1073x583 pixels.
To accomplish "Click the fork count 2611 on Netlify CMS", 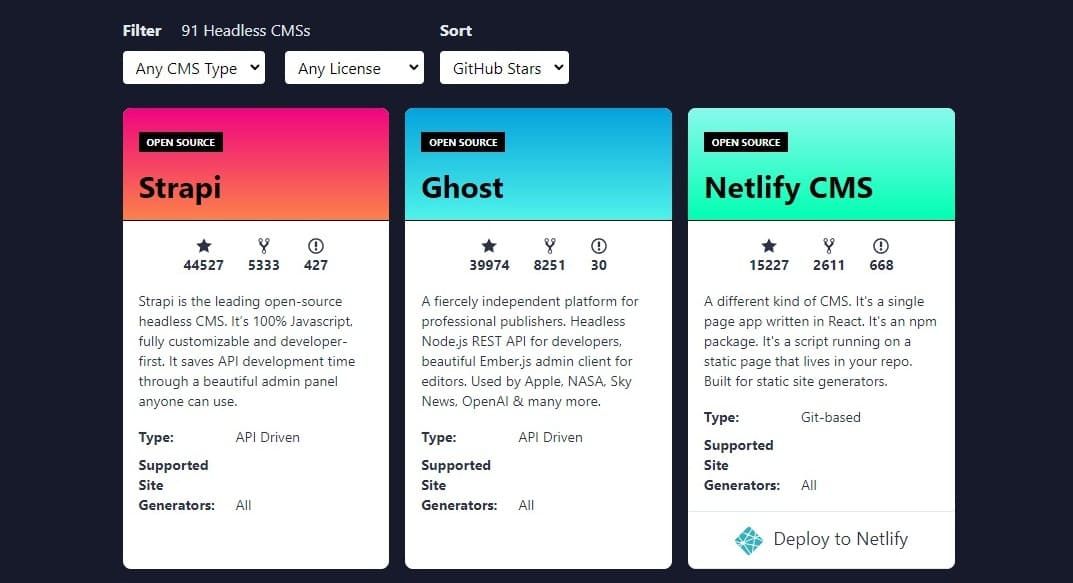I will [829, 265].
